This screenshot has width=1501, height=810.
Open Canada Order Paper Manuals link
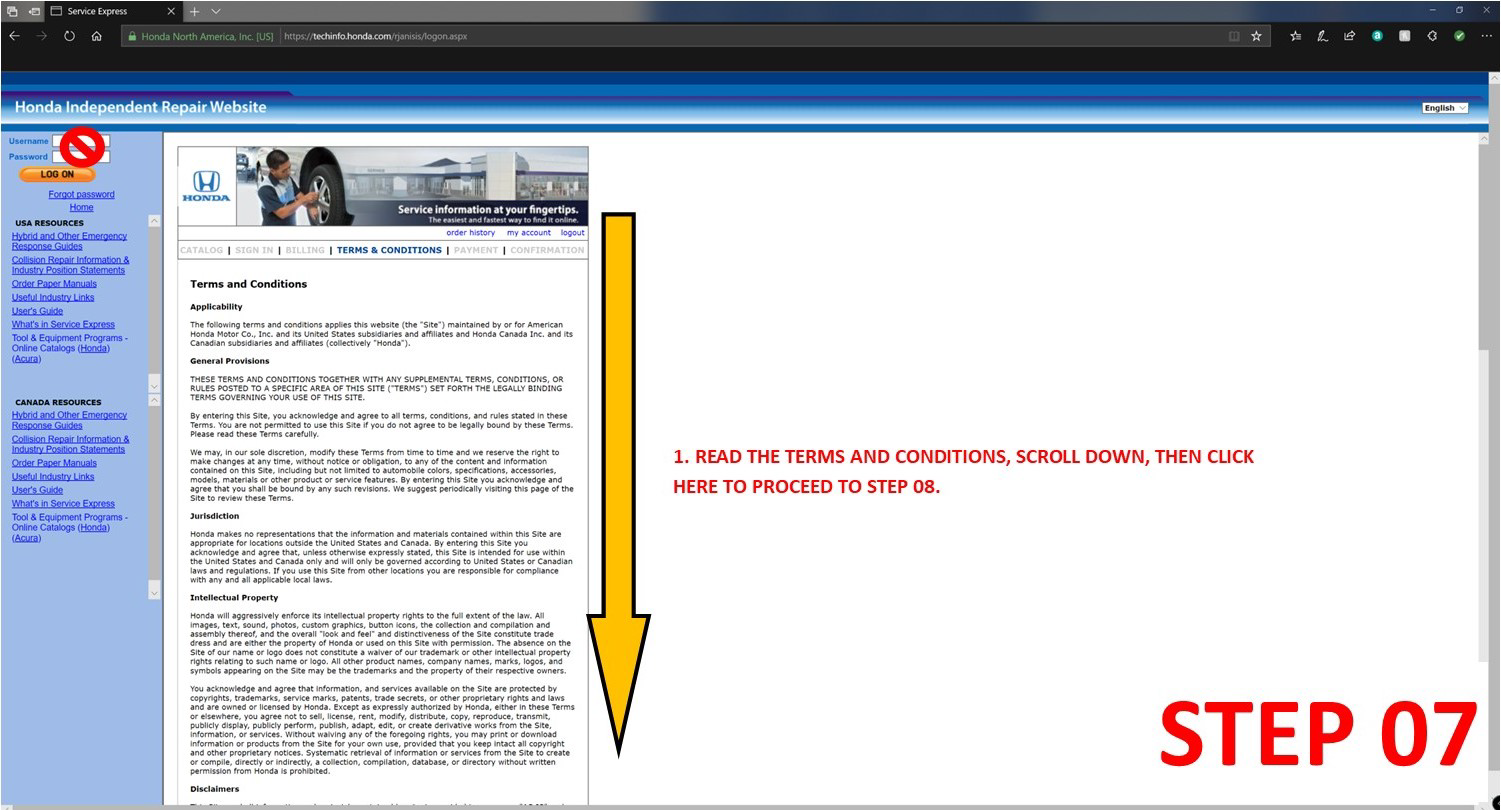click(54, 463)
